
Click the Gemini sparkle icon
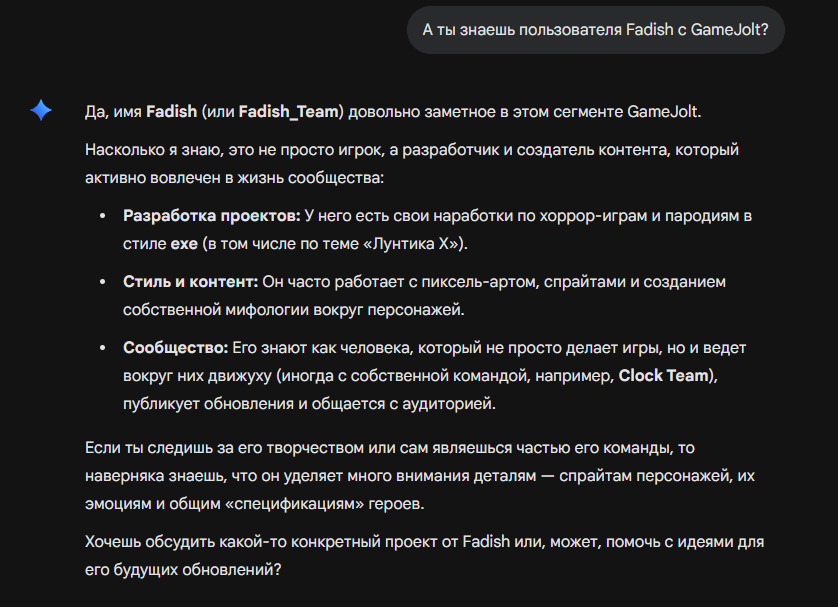[x=41, y=111]
